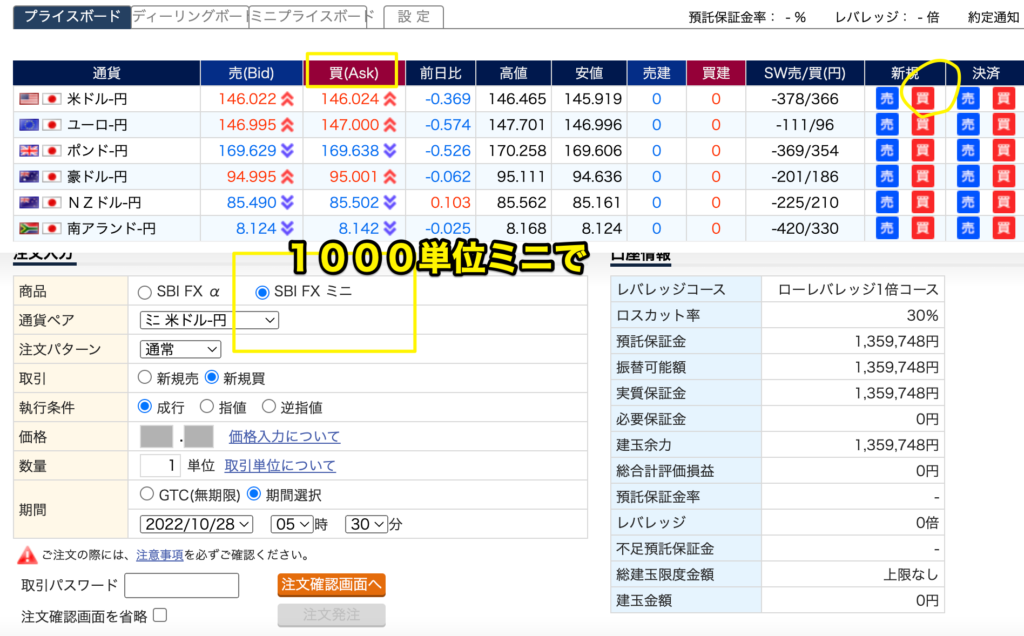Open 注意事項 link
This screenshot has width=1024, height=636.
[x=159, y=555]
